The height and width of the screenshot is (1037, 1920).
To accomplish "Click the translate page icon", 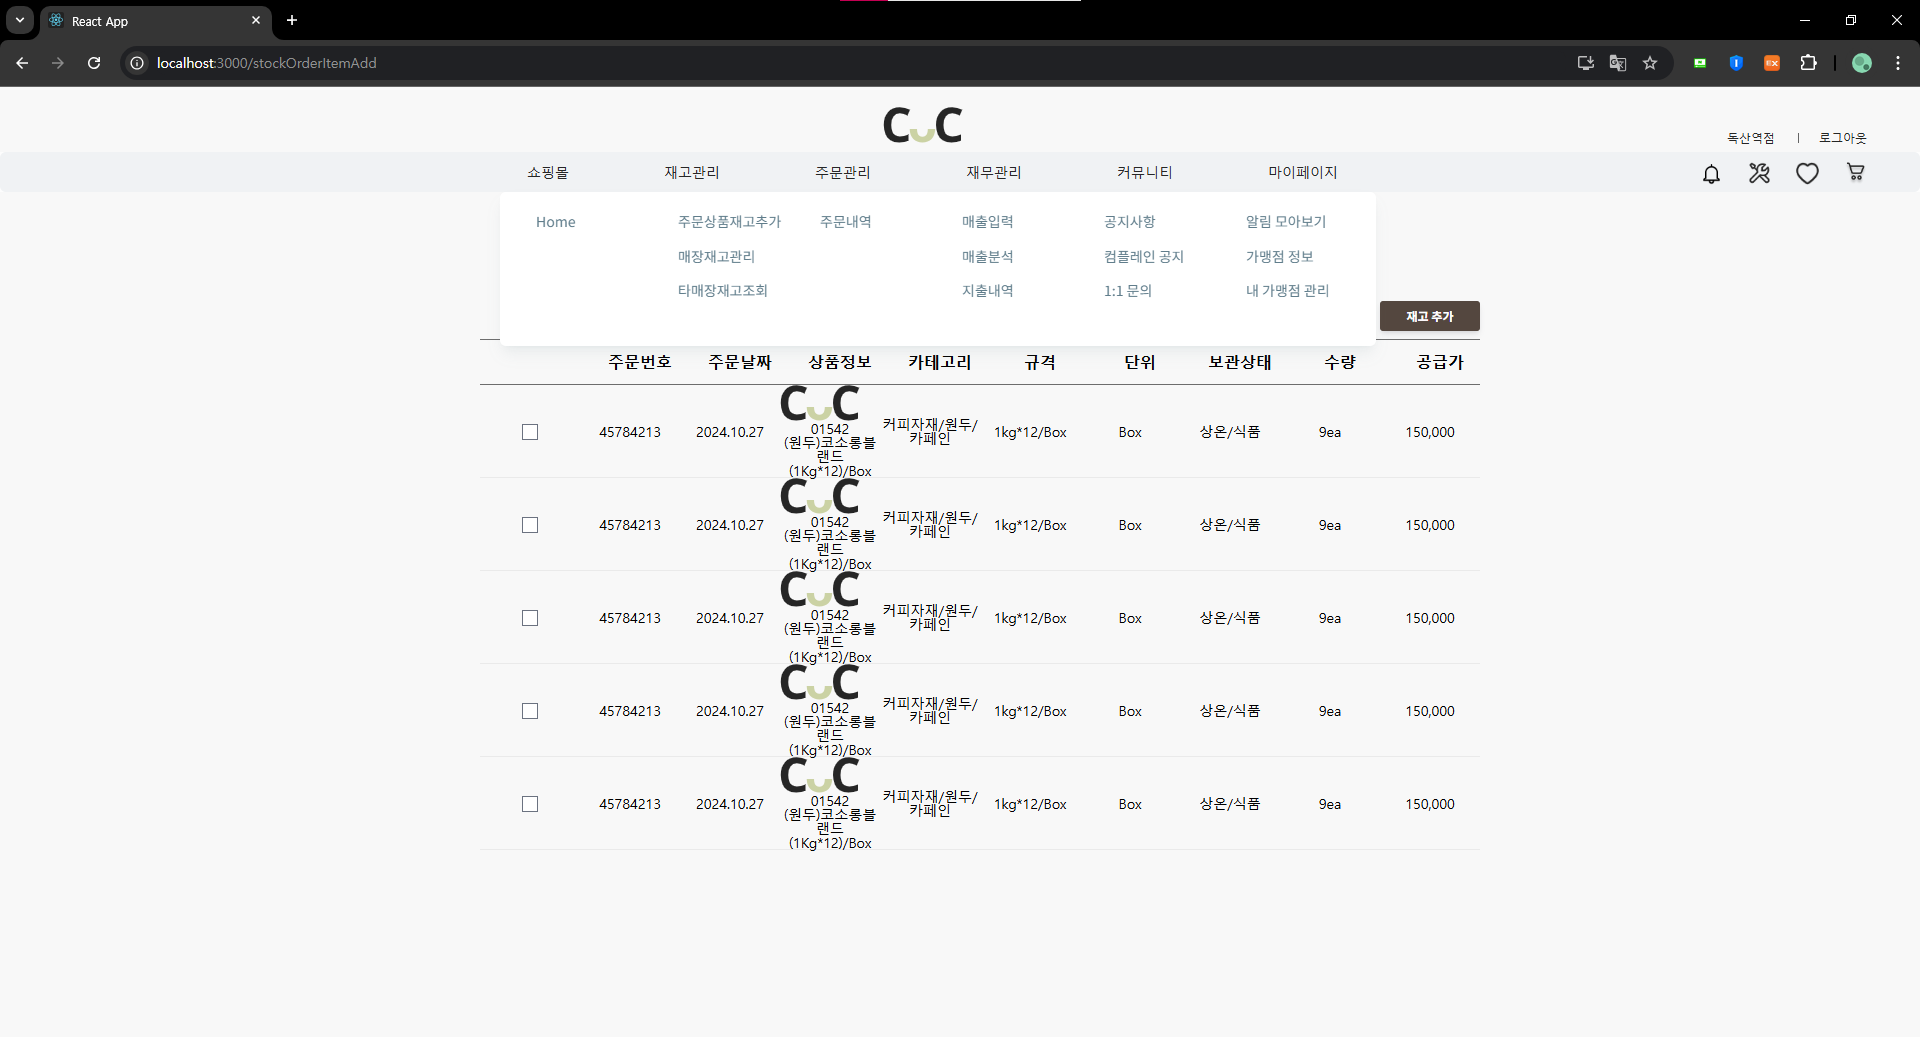I will click(1618, 63).
